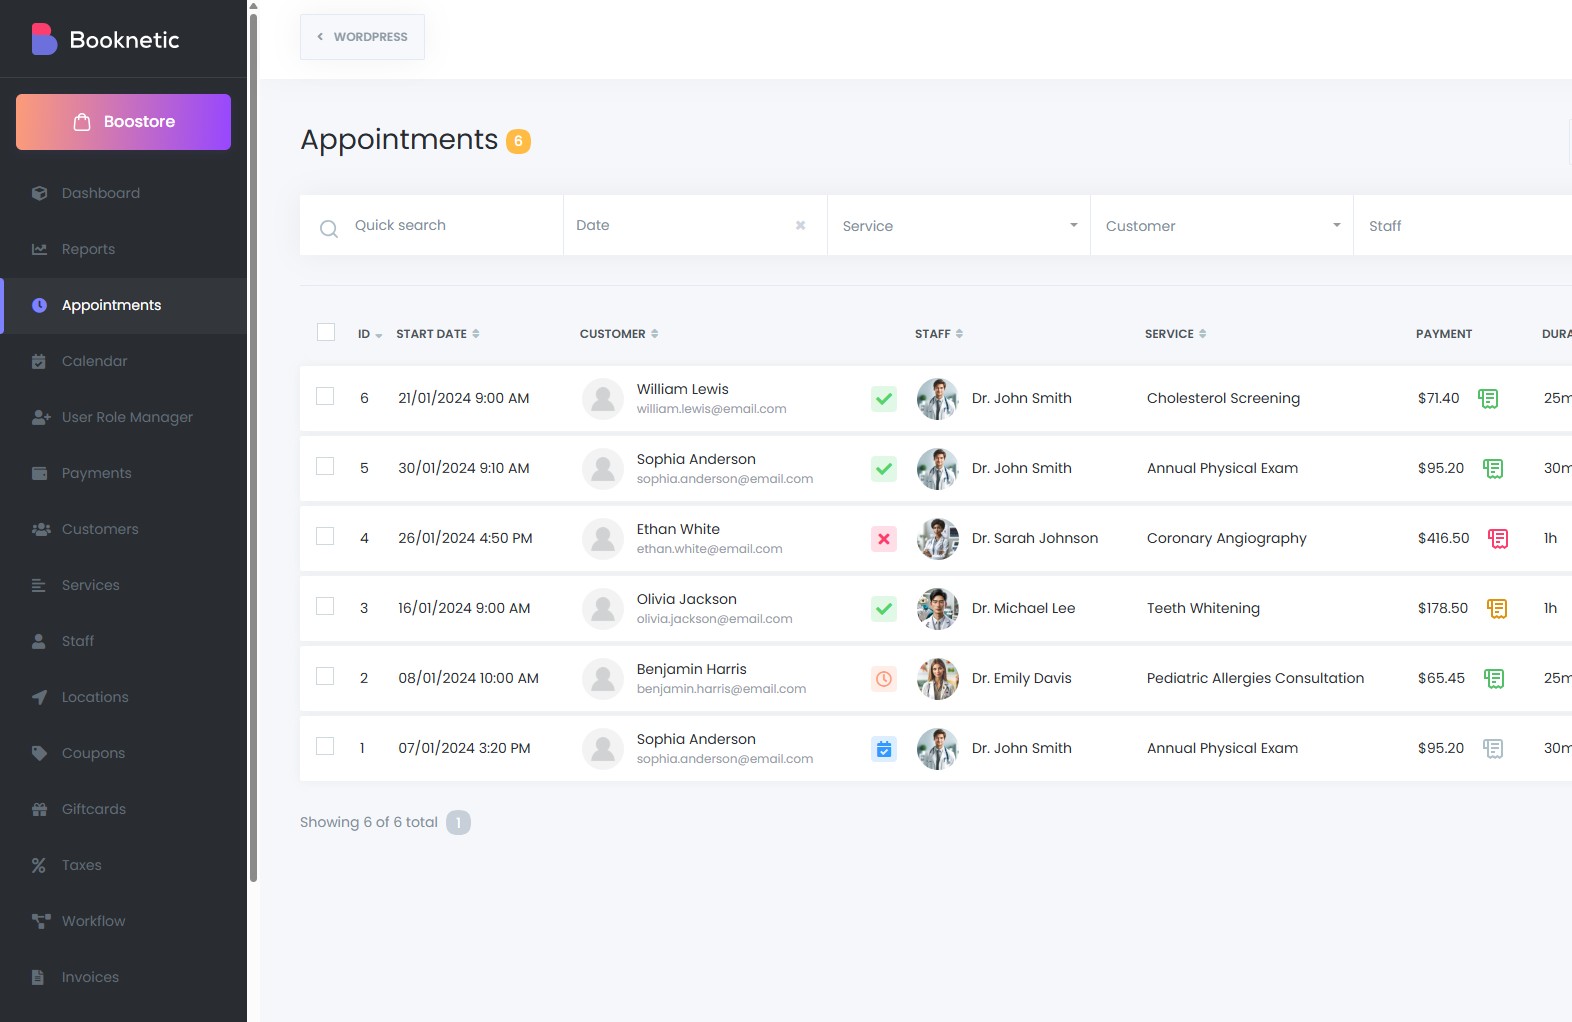1572x1022 pixels.
Task: Click the approved status icon for William Lewis
Action: pyautogui.click(x=884, y=399)
